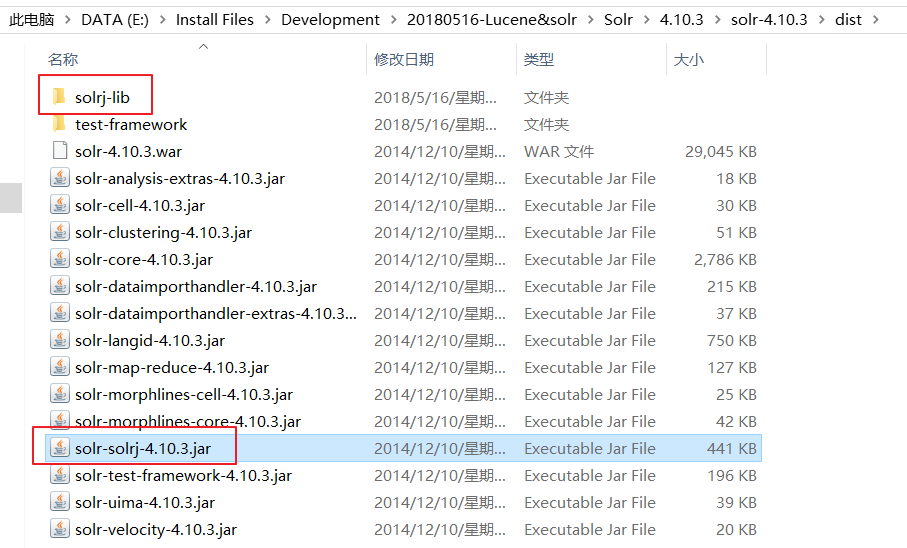The width and height of the screenshot is (907, 548).
Task: Select the solr-clustering jar icon
Action: click(x=60, y=232)
